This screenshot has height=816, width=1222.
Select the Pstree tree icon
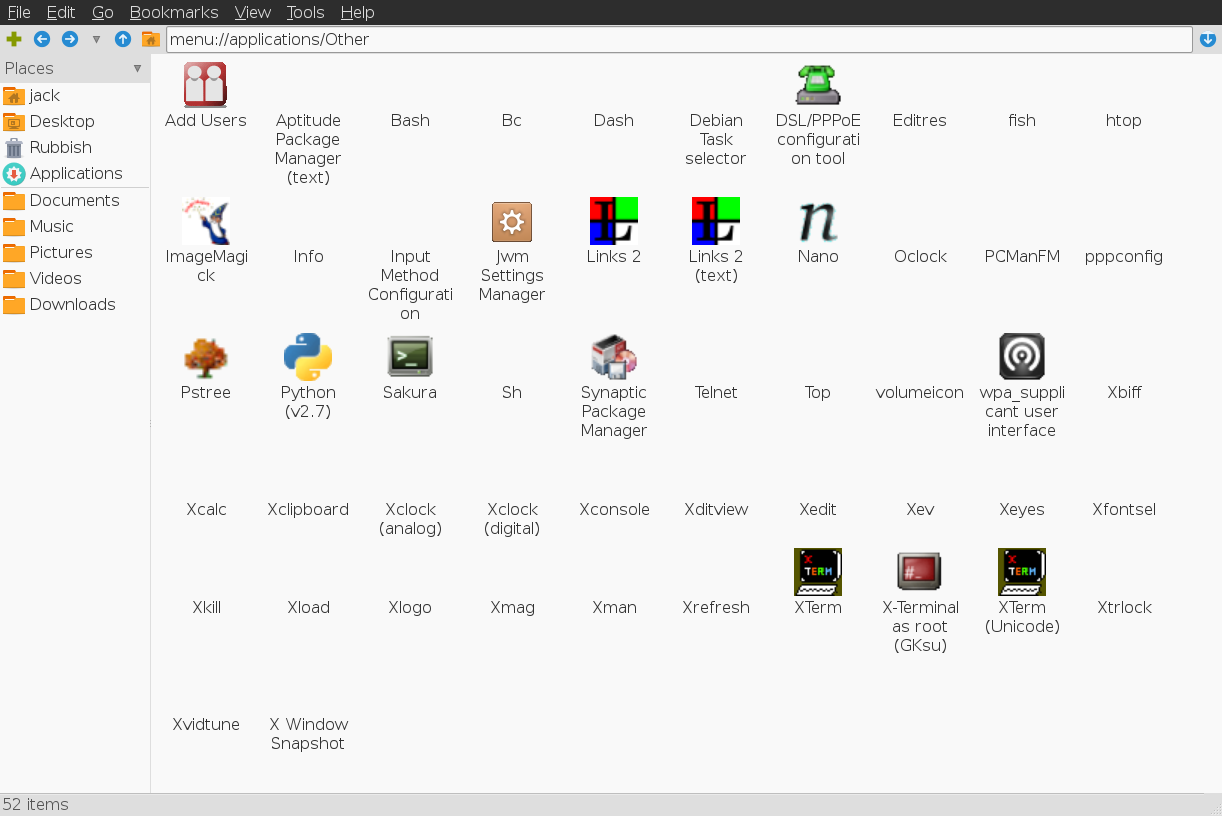(205, 357)
